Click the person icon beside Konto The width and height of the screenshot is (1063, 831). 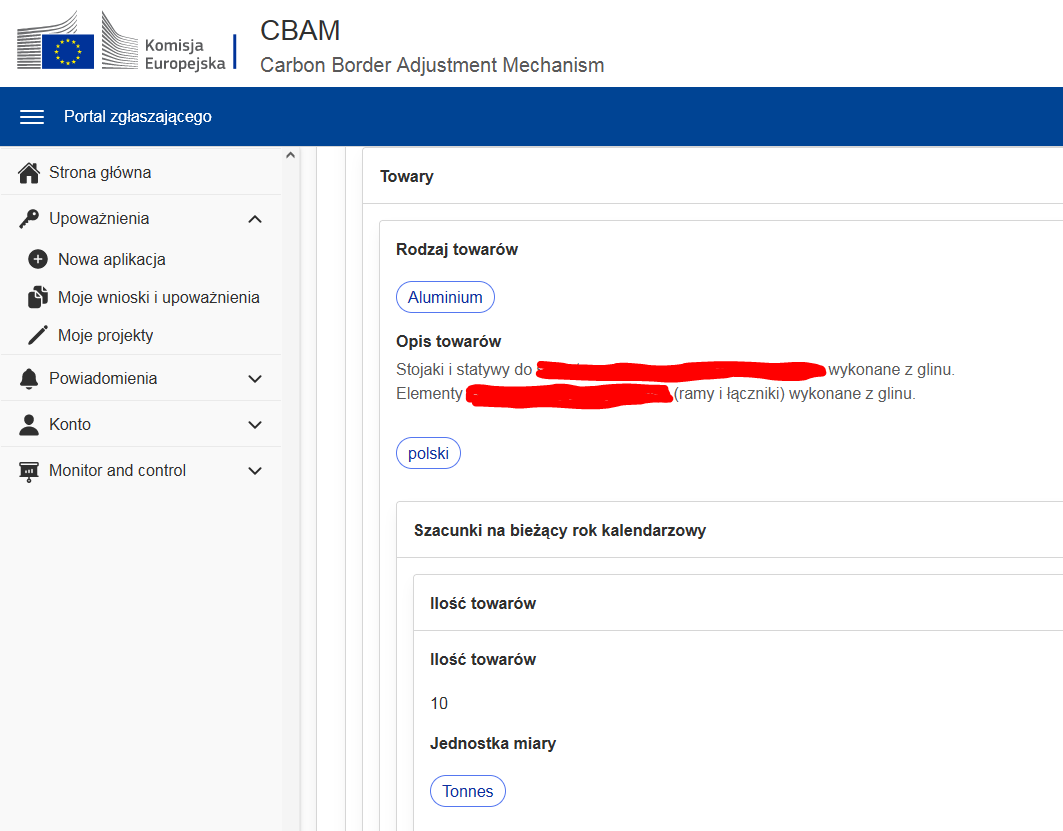pos(28,424)
